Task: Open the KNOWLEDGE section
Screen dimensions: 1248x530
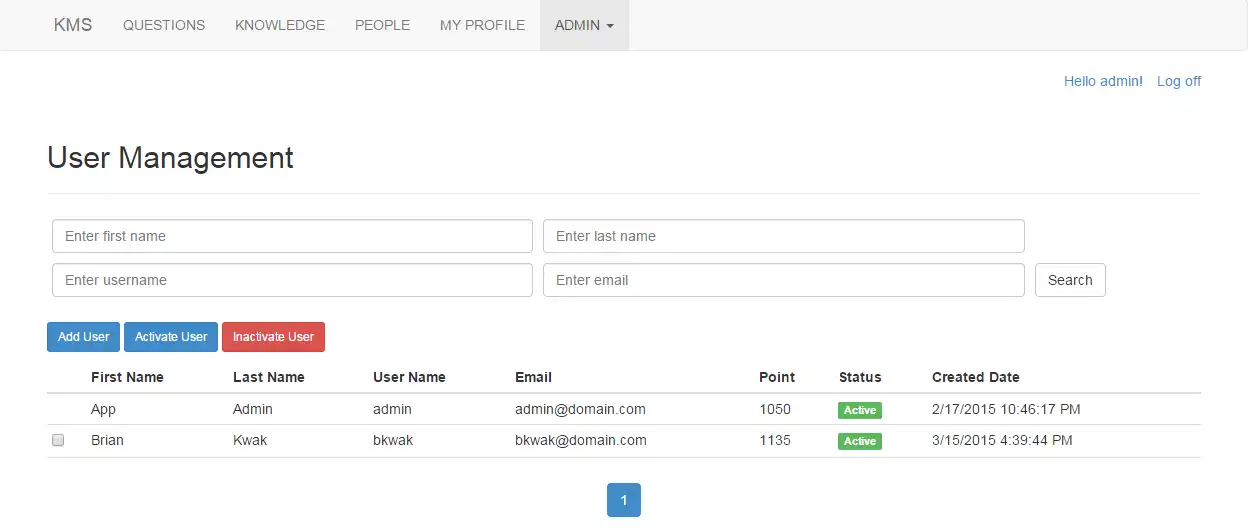Action: tap(280, 25)
